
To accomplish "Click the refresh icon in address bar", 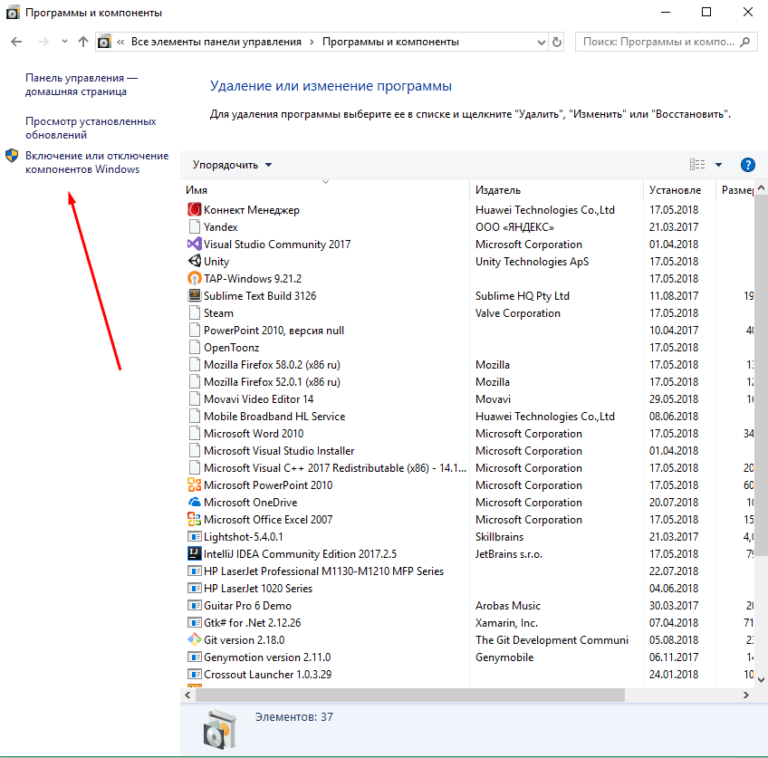I will pos(557,42).
